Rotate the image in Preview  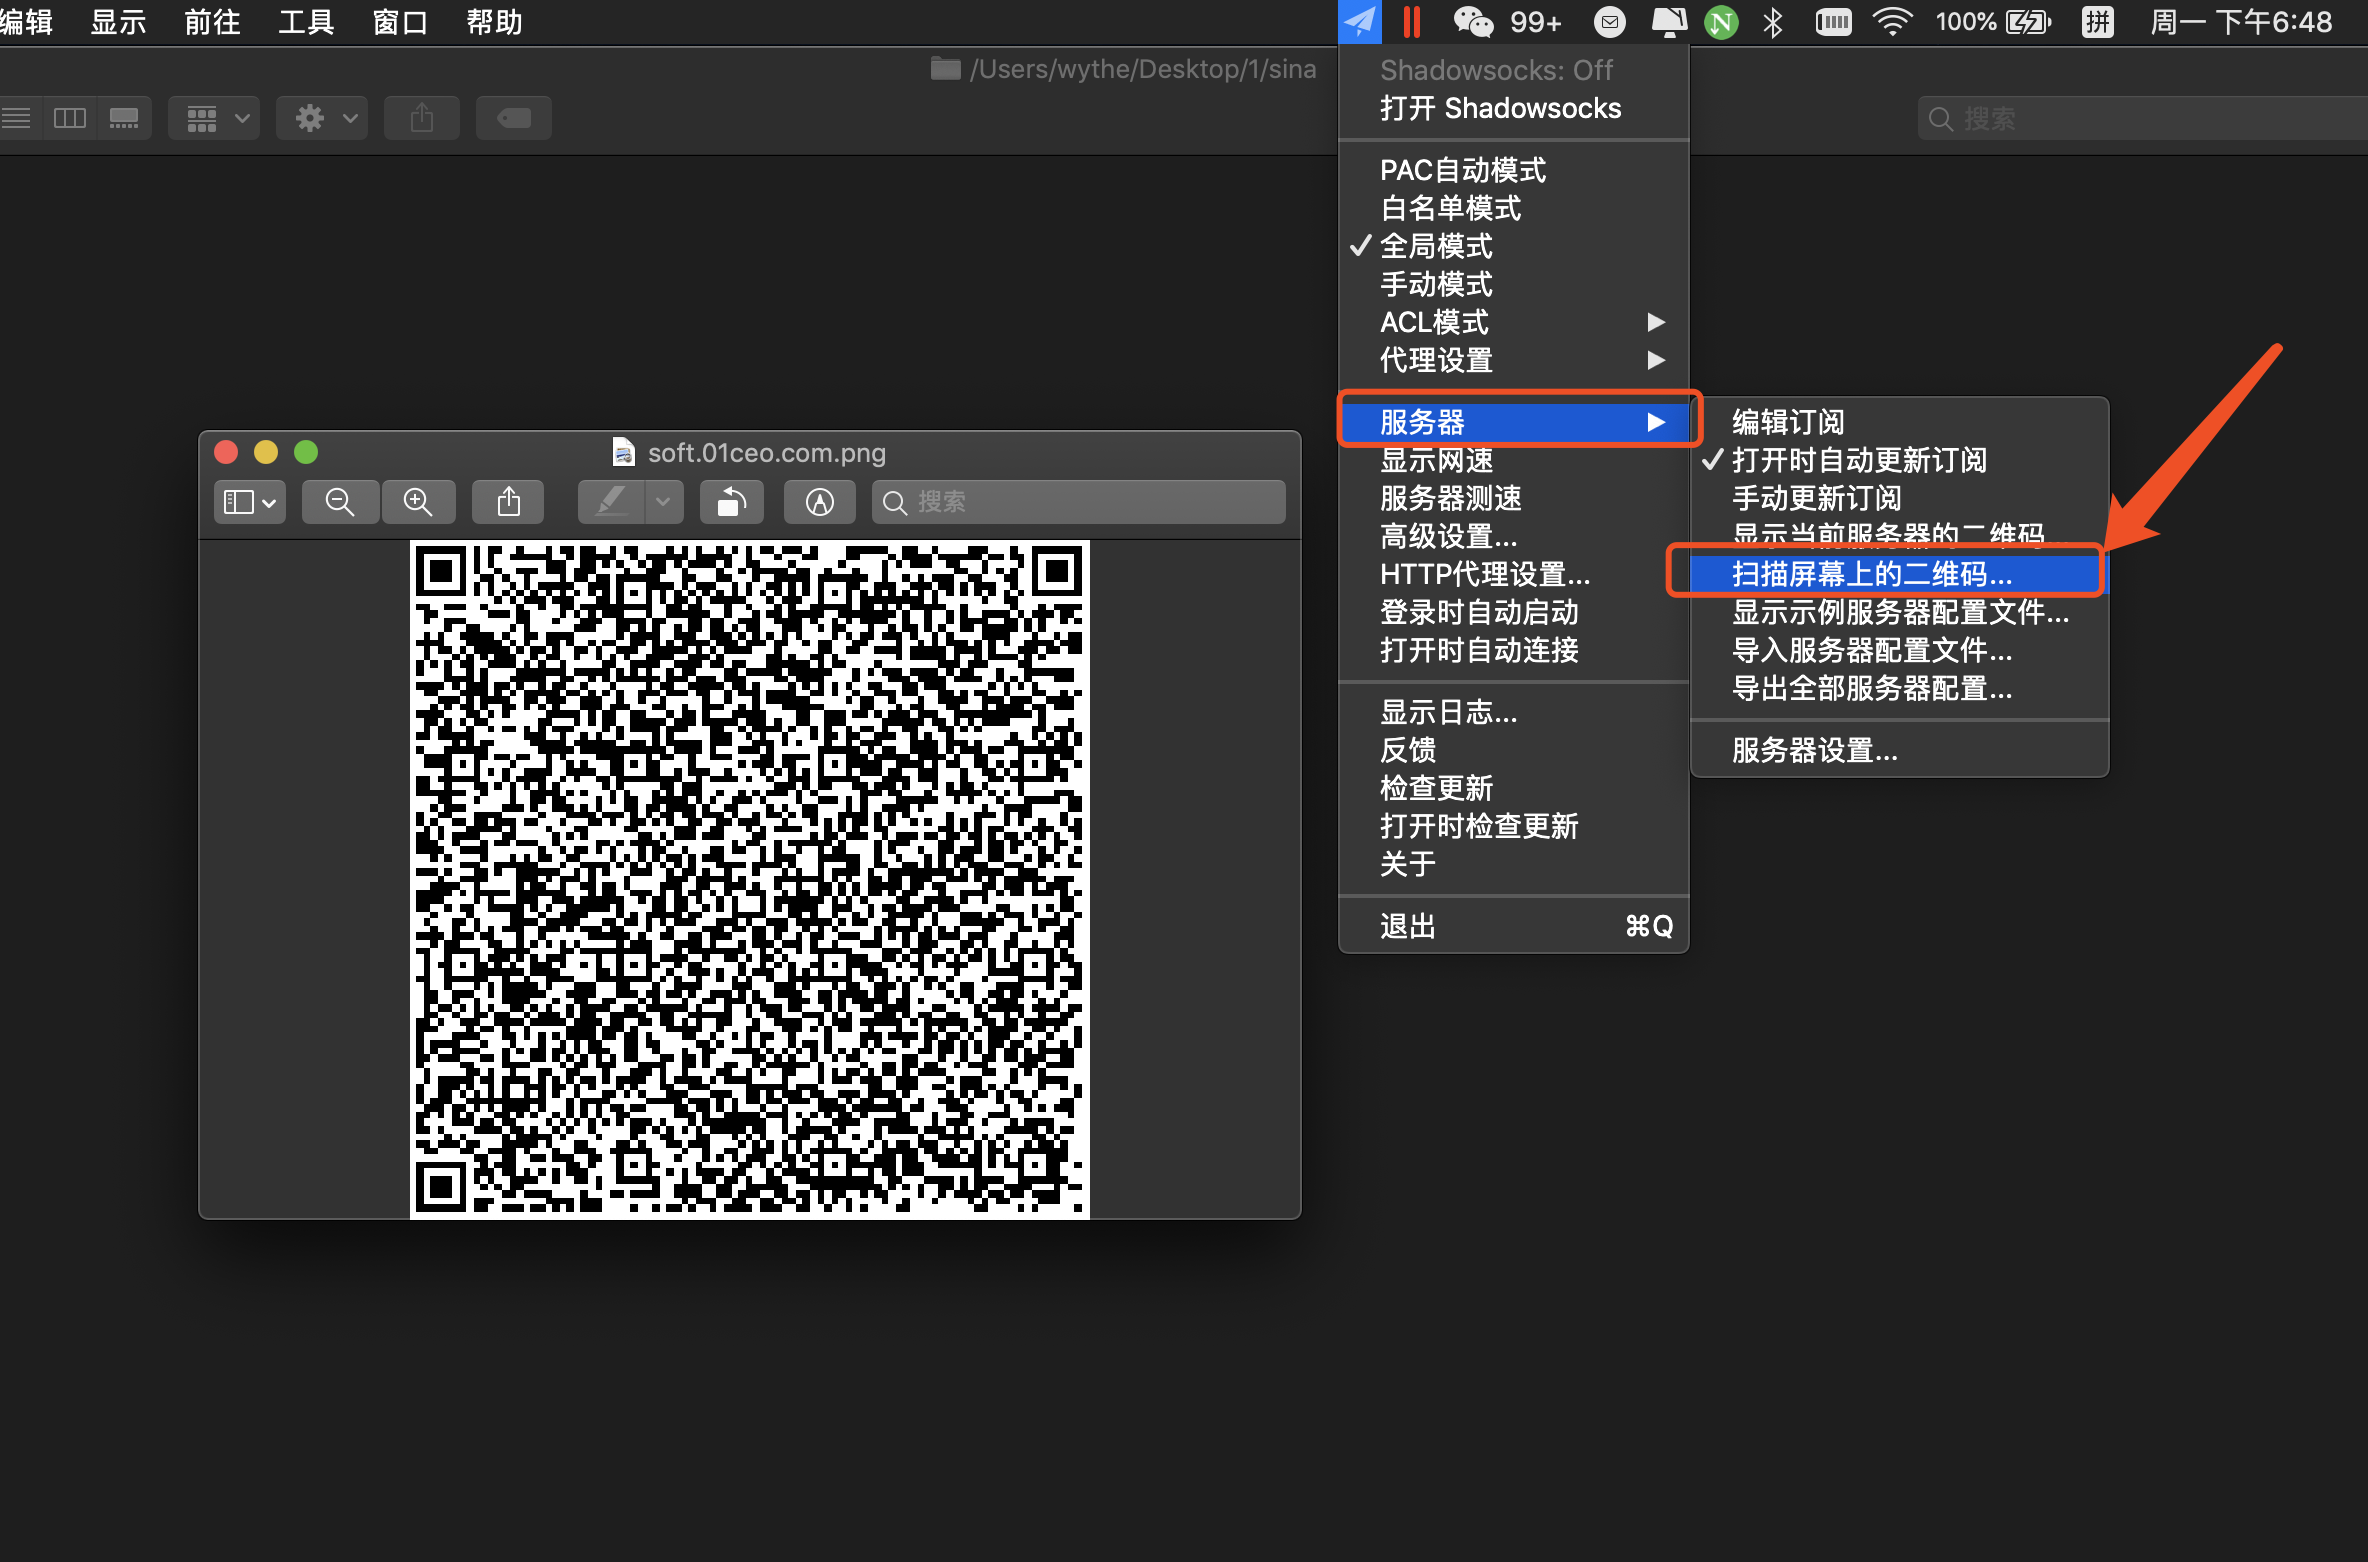click(x=732, y=502)
